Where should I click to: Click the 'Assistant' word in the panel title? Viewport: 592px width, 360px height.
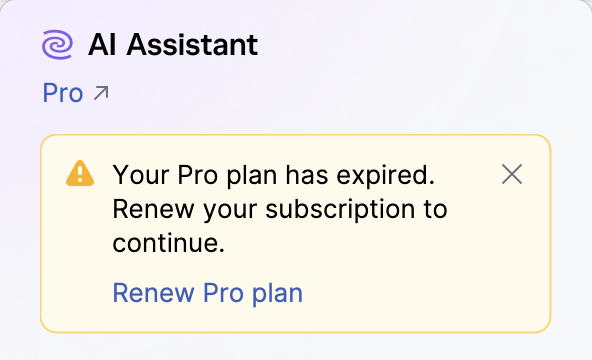point(192,45)
